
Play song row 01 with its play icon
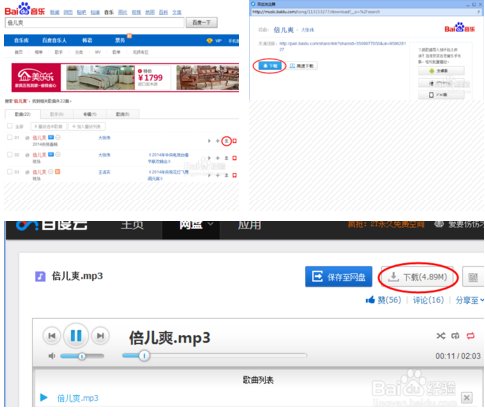[209, 141]
